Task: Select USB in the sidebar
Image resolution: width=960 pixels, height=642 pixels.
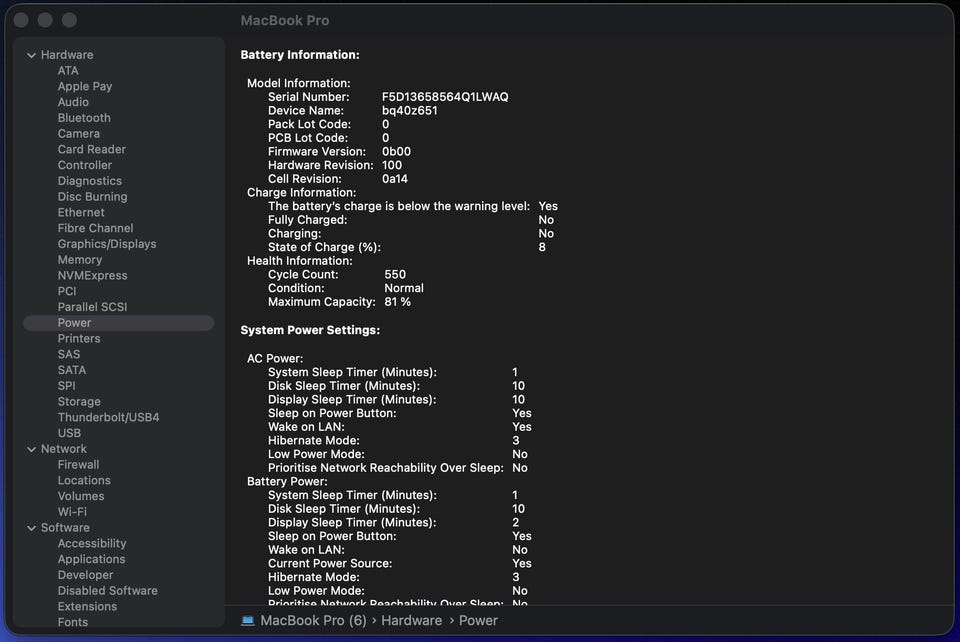Action: point(69,433)
